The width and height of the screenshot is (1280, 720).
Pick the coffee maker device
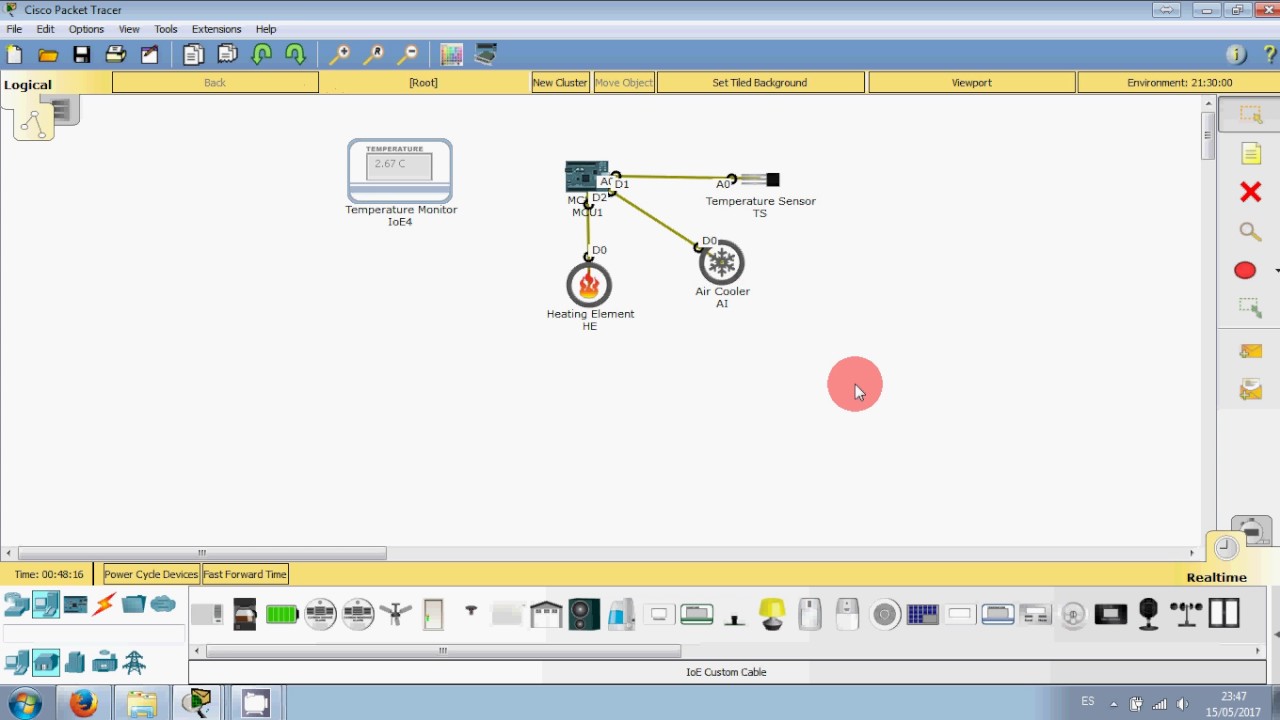coord(245,614)
